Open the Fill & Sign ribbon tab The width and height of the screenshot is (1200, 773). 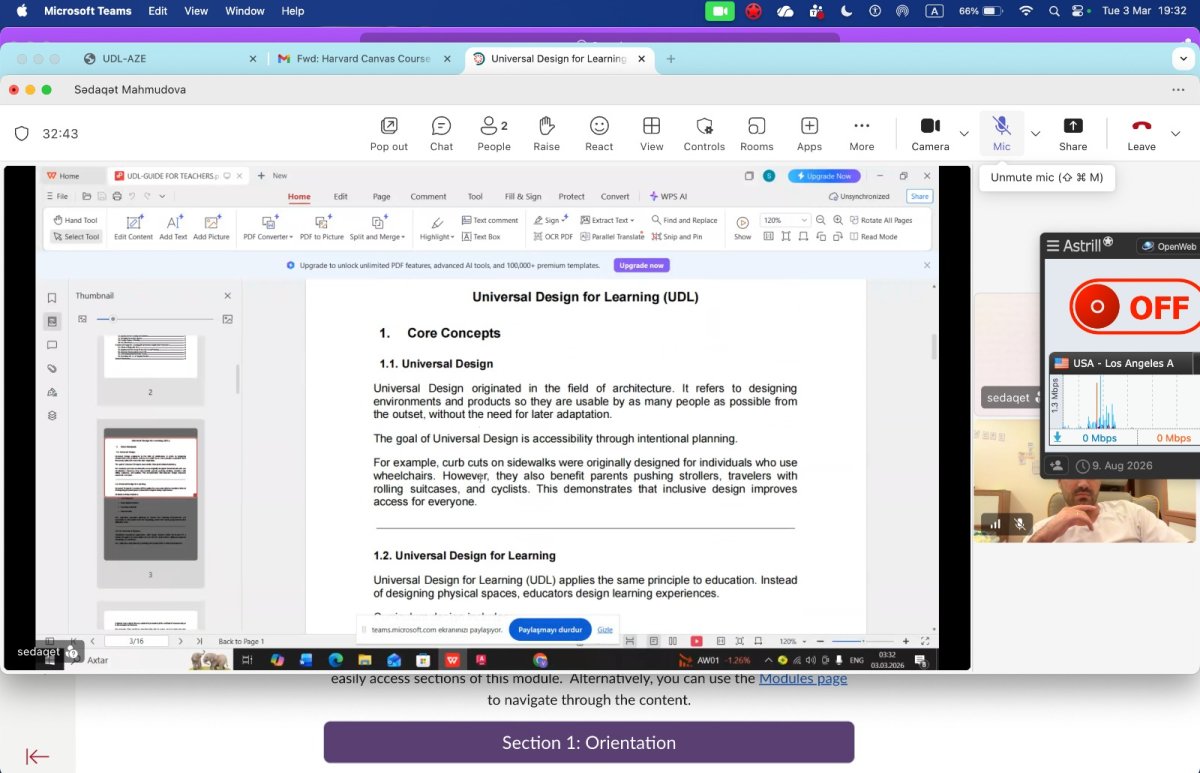(523, 196)
